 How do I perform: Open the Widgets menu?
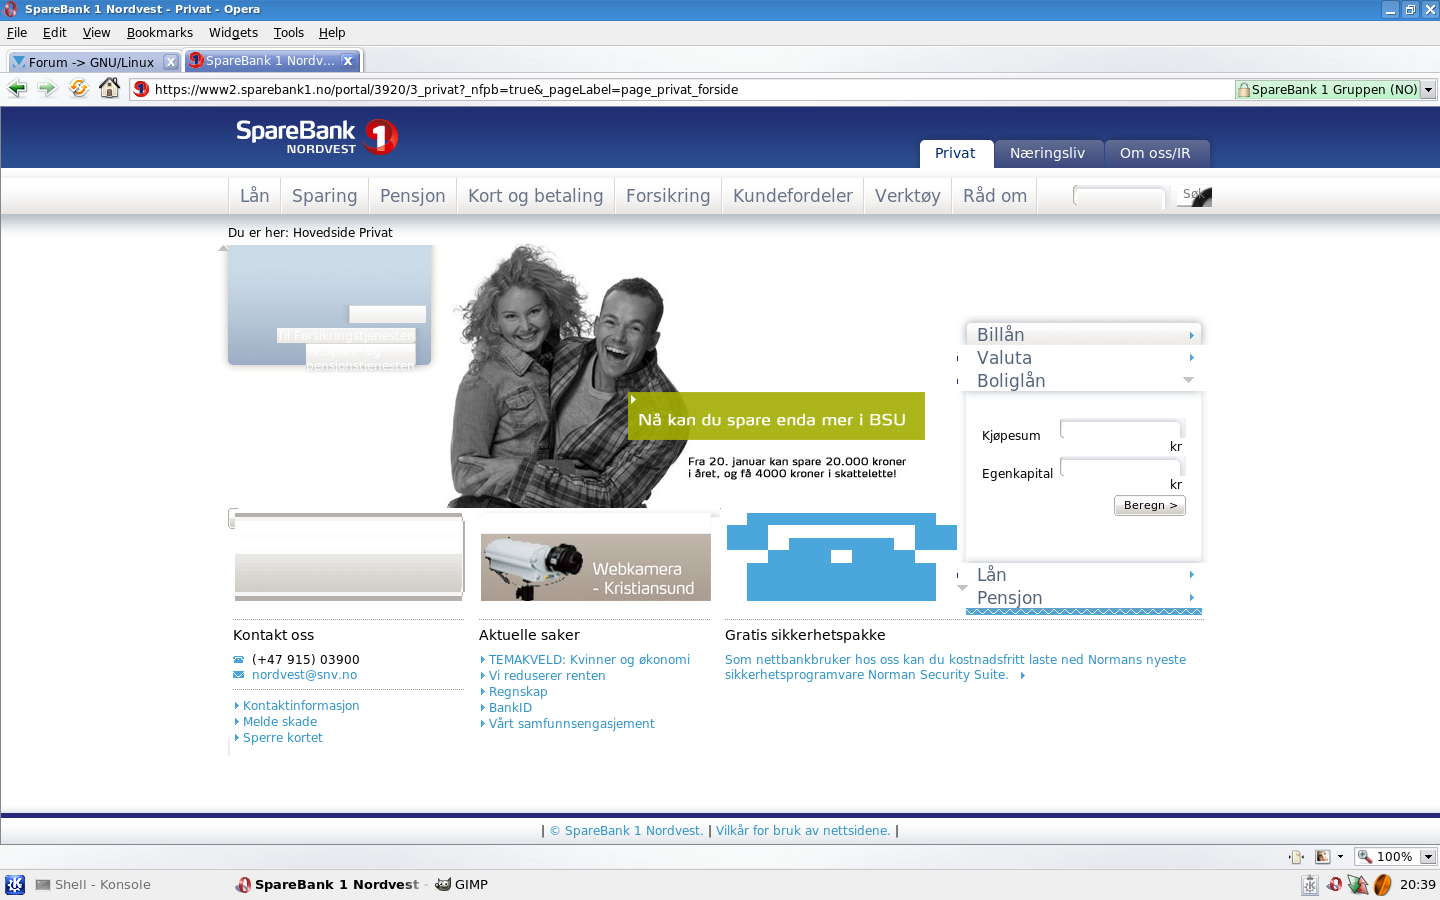tap(233, 33)
